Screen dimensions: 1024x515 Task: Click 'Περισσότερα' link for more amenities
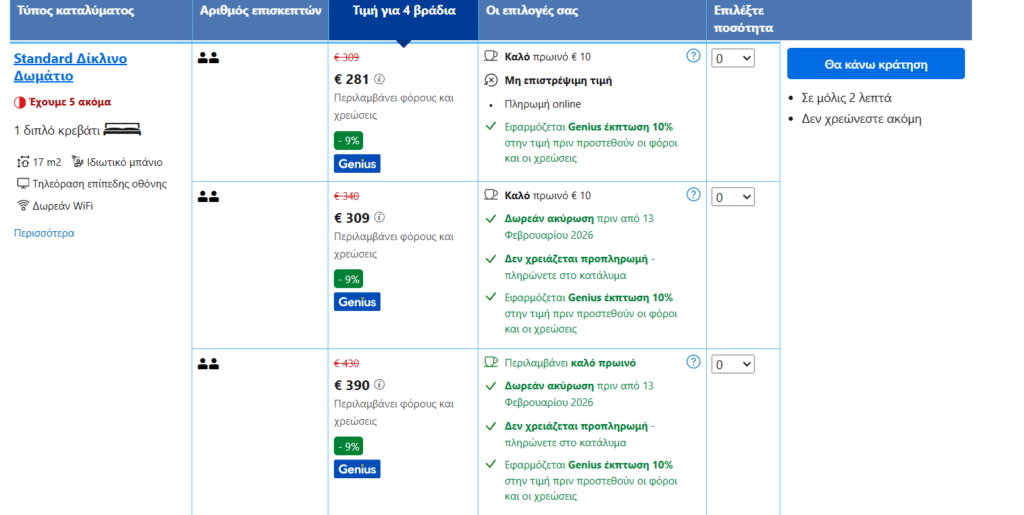(x=44, y=233)
